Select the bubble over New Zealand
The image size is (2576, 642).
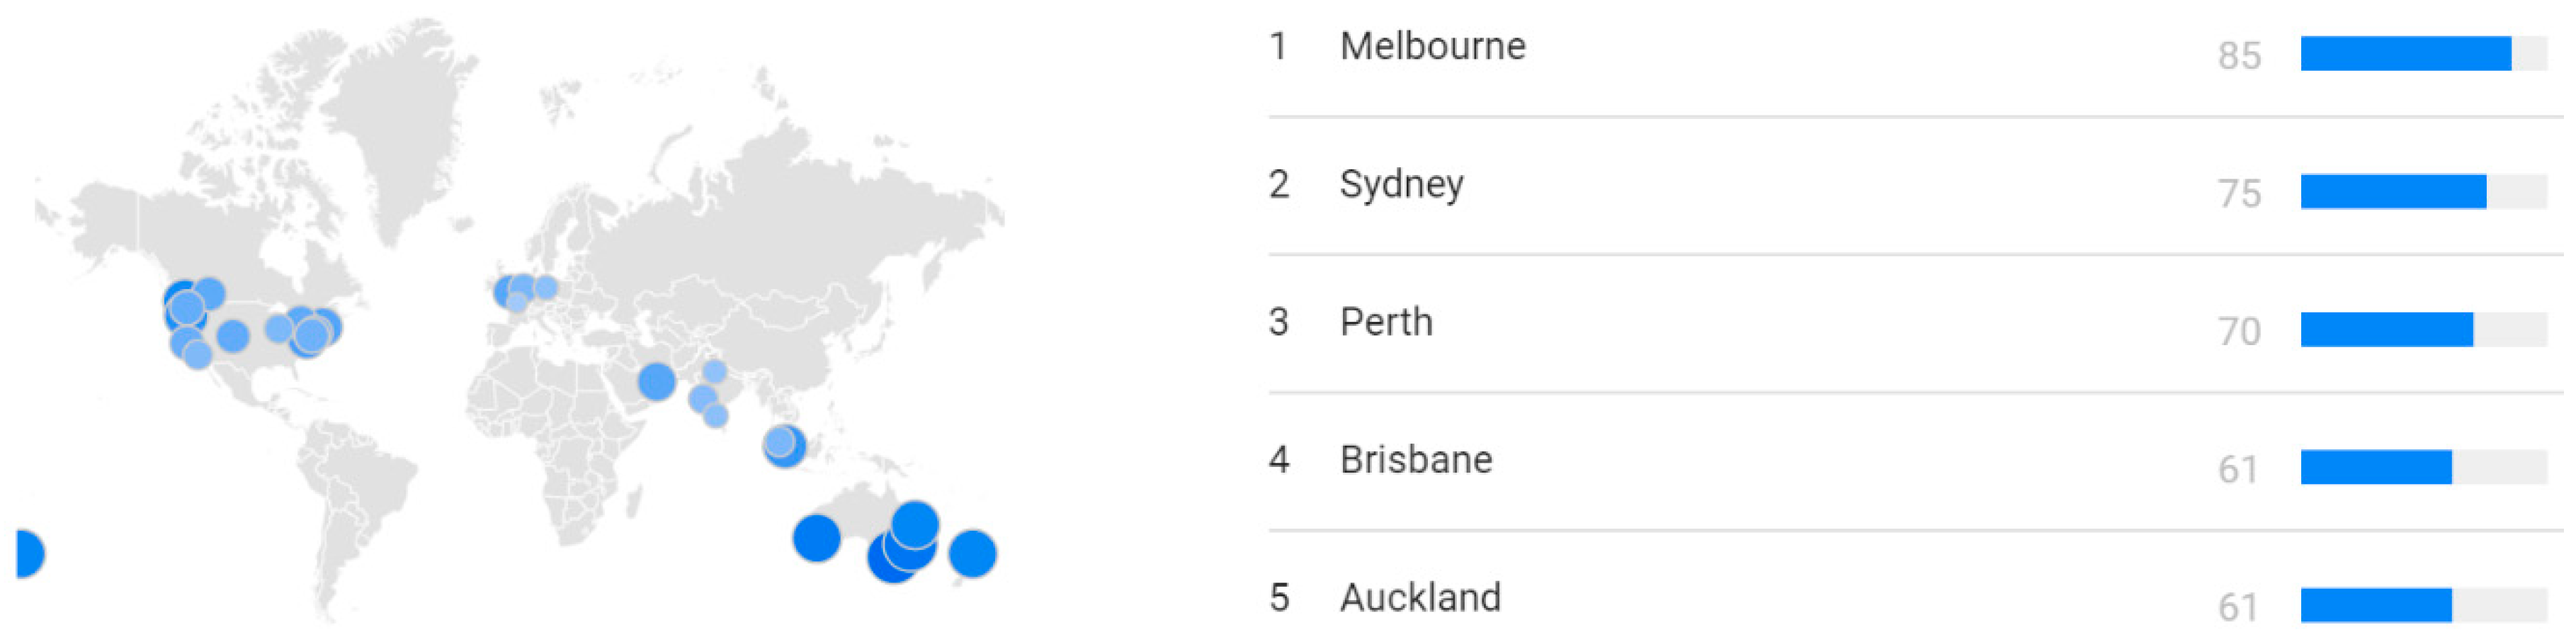pos(972,554)
